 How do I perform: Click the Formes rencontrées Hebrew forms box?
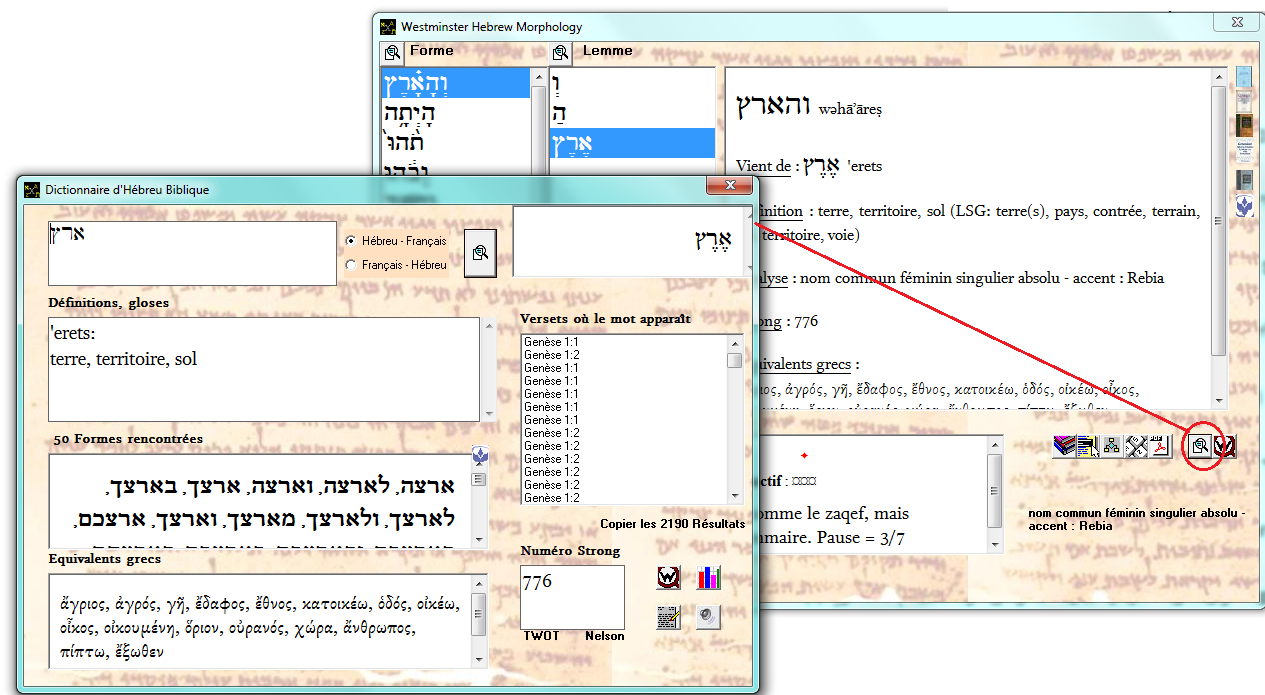point(260,501)
